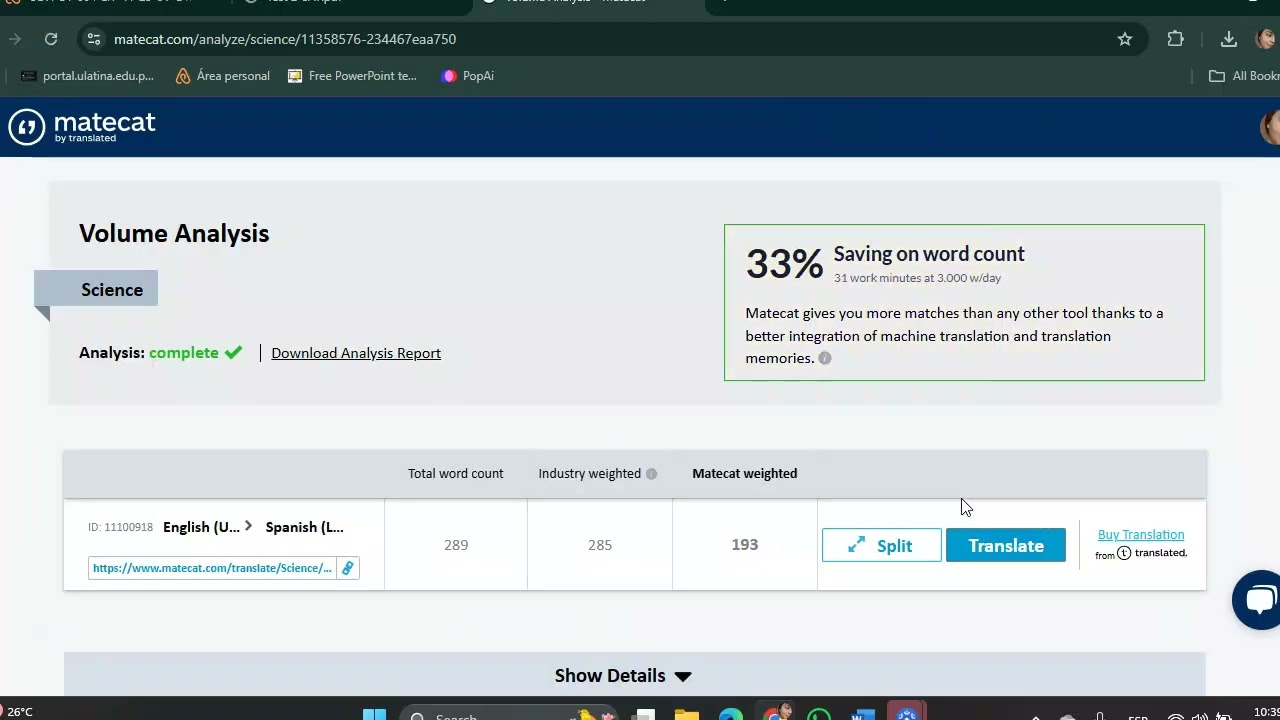Click the Matecat logo in the header
The width and height of the screenshot is (1280, 720).
click(82, 126)
